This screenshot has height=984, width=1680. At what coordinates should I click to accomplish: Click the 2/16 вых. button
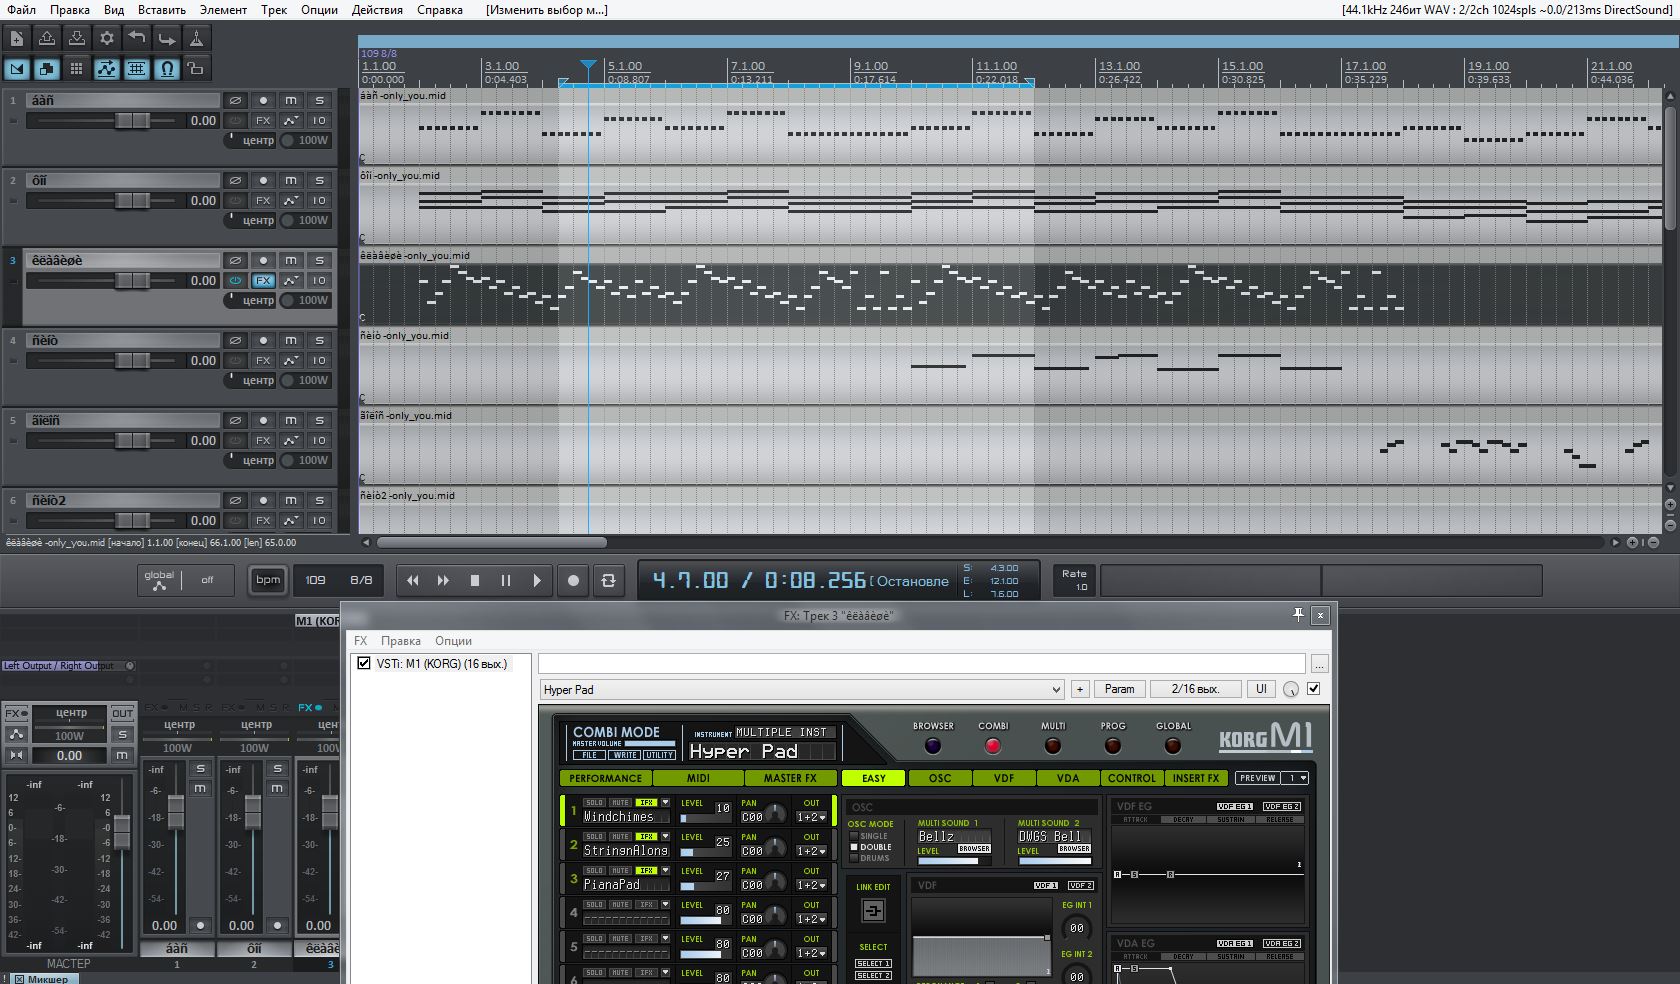(1195, 689)
